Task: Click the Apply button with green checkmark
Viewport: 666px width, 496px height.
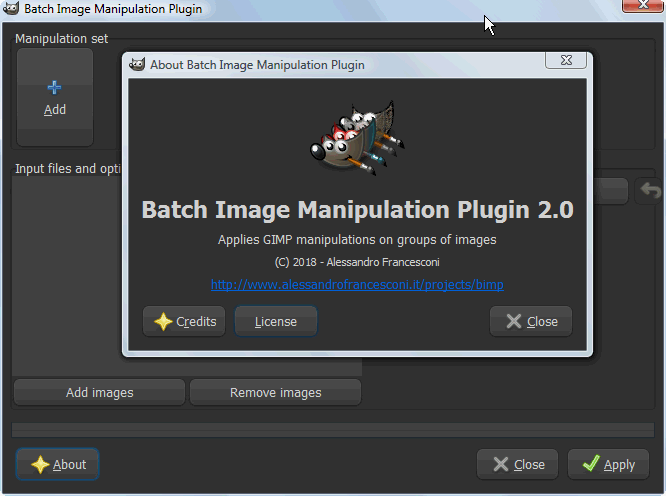Action: (x=608, y=464)
